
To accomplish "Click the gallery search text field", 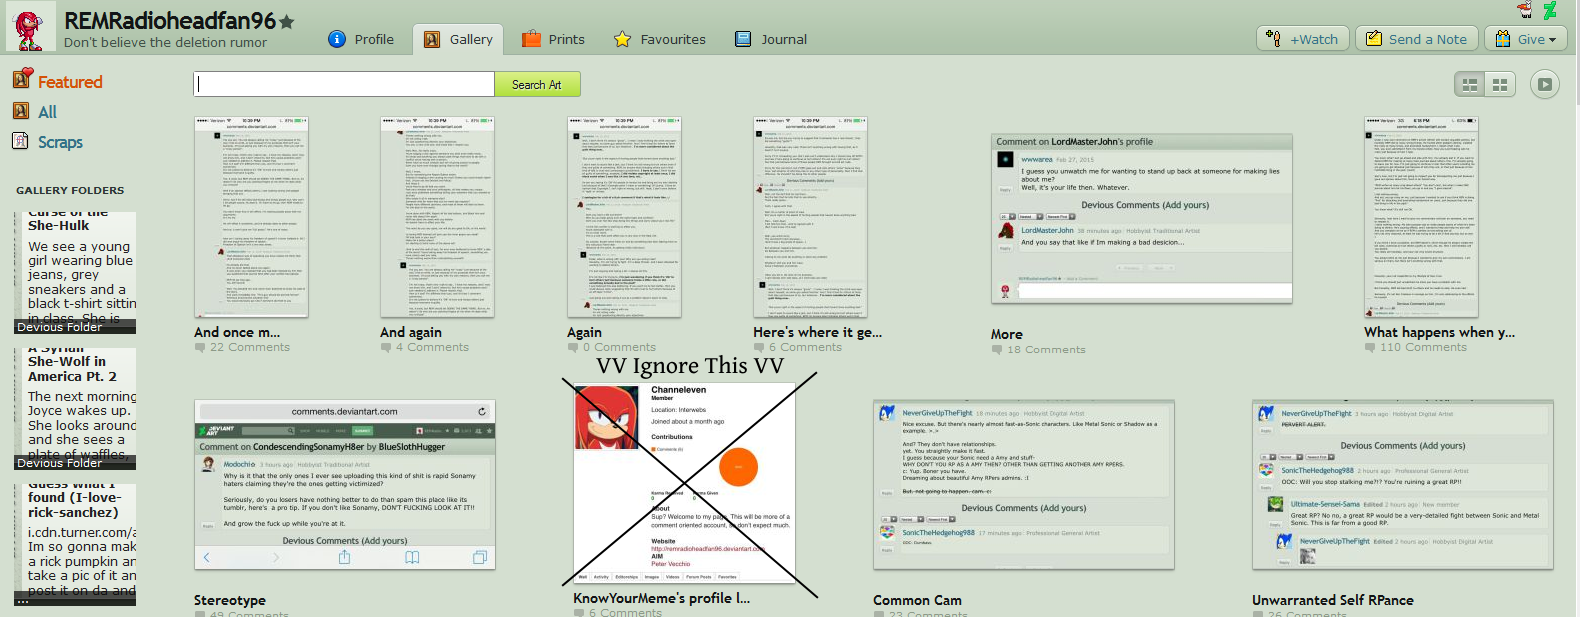I will (344, 84).
